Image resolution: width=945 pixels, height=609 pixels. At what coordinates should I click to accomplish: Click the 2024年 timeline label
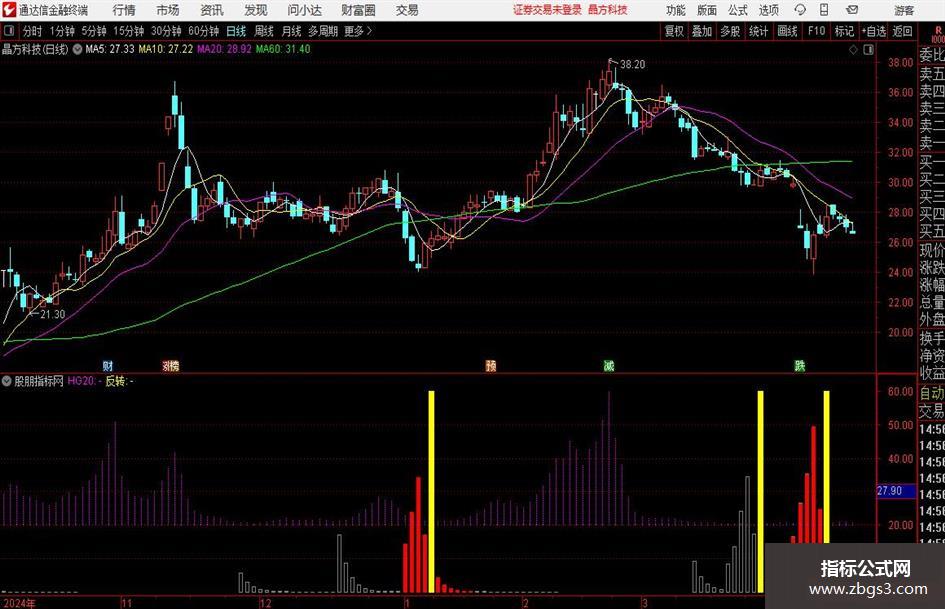pos(19,603)
